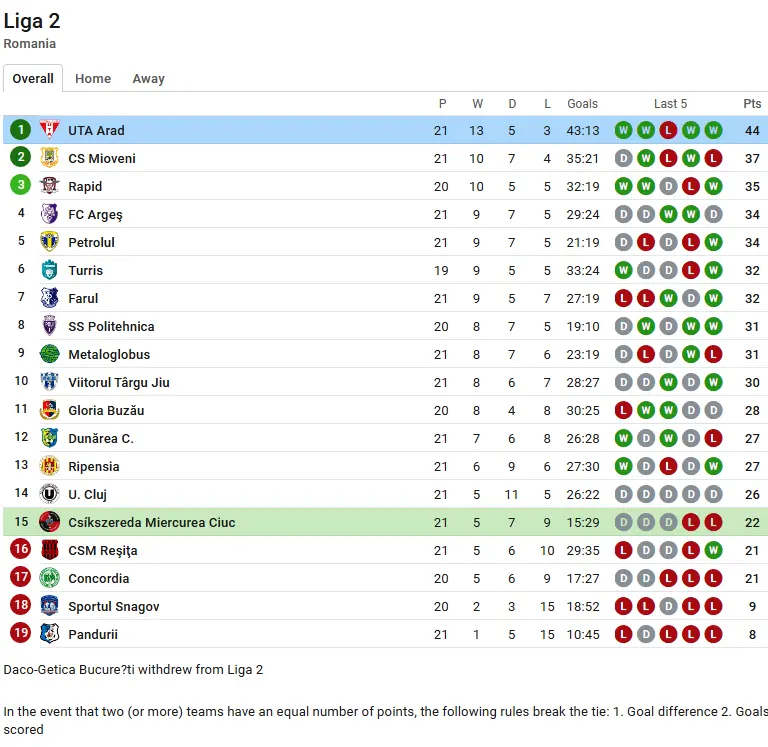Click the Metaloglobus green globe logo
Image resolution: width=768 pixels, height=747 pixels.
pyautogui.click(x=49, y=354)
